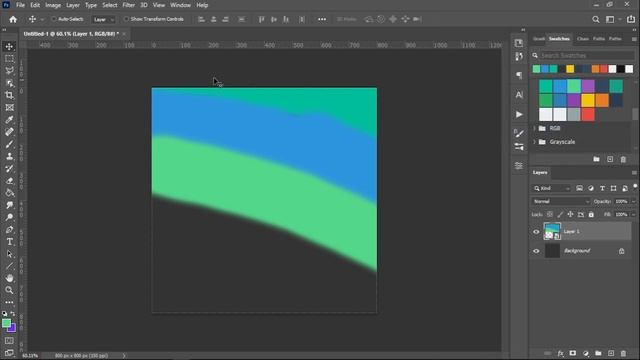The image size is (640, 360).
Task: Select the Crop tool
Action: (x=9, y=95)
